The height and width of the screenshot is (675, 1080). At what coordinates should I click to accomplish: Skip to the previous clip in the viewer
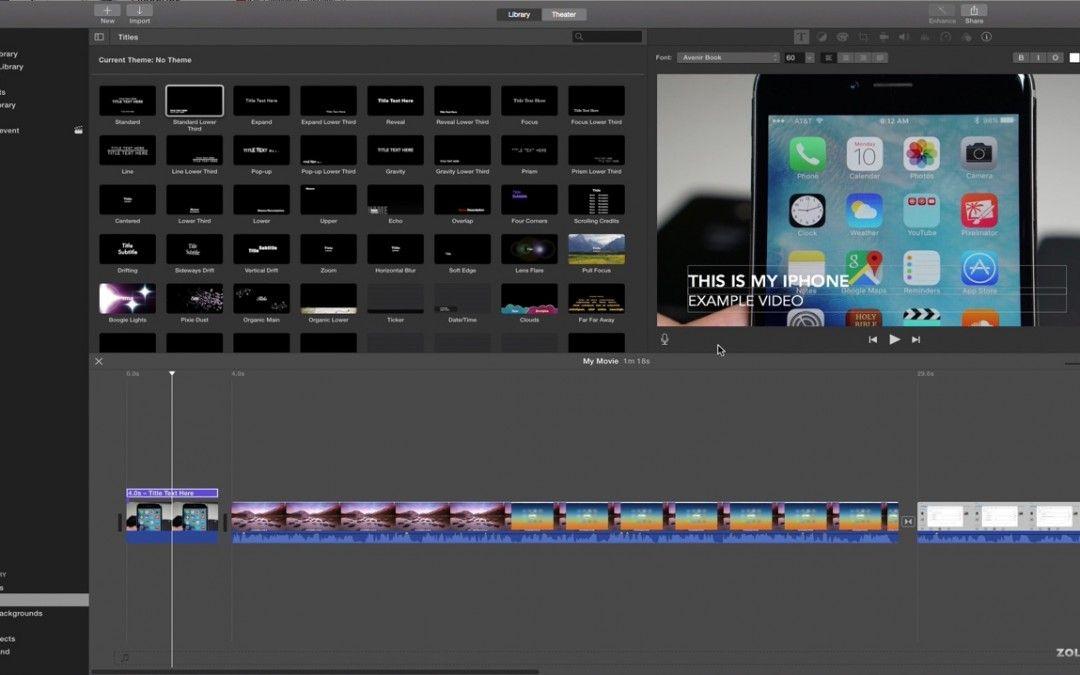873,340
